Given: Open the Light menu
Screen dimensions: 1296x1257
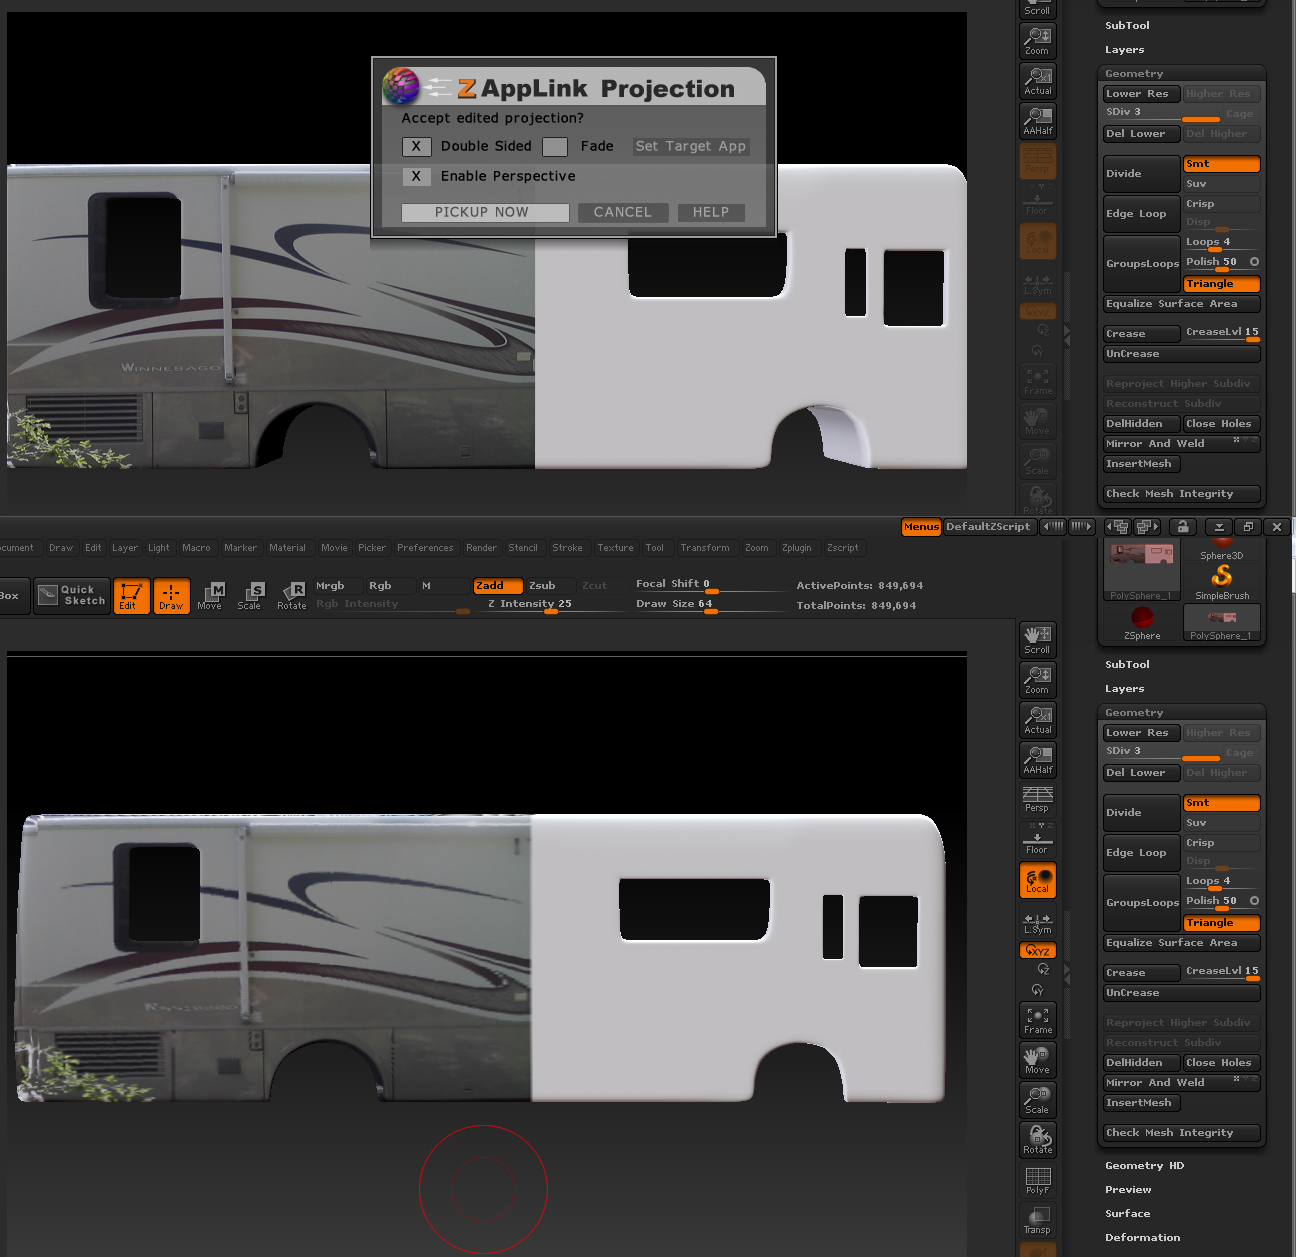Looking at the screenshot, I should pyautogui.click(x=159, y=548).
